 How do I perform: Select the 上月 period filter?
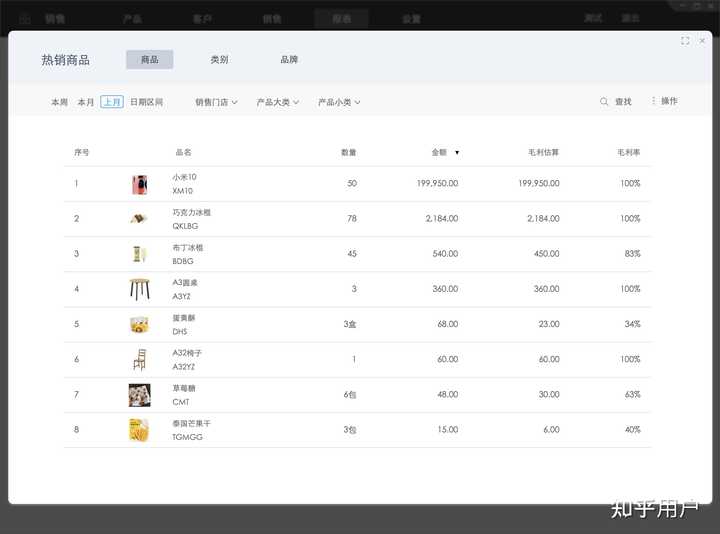pyautogui.click(x=112, y=102)
